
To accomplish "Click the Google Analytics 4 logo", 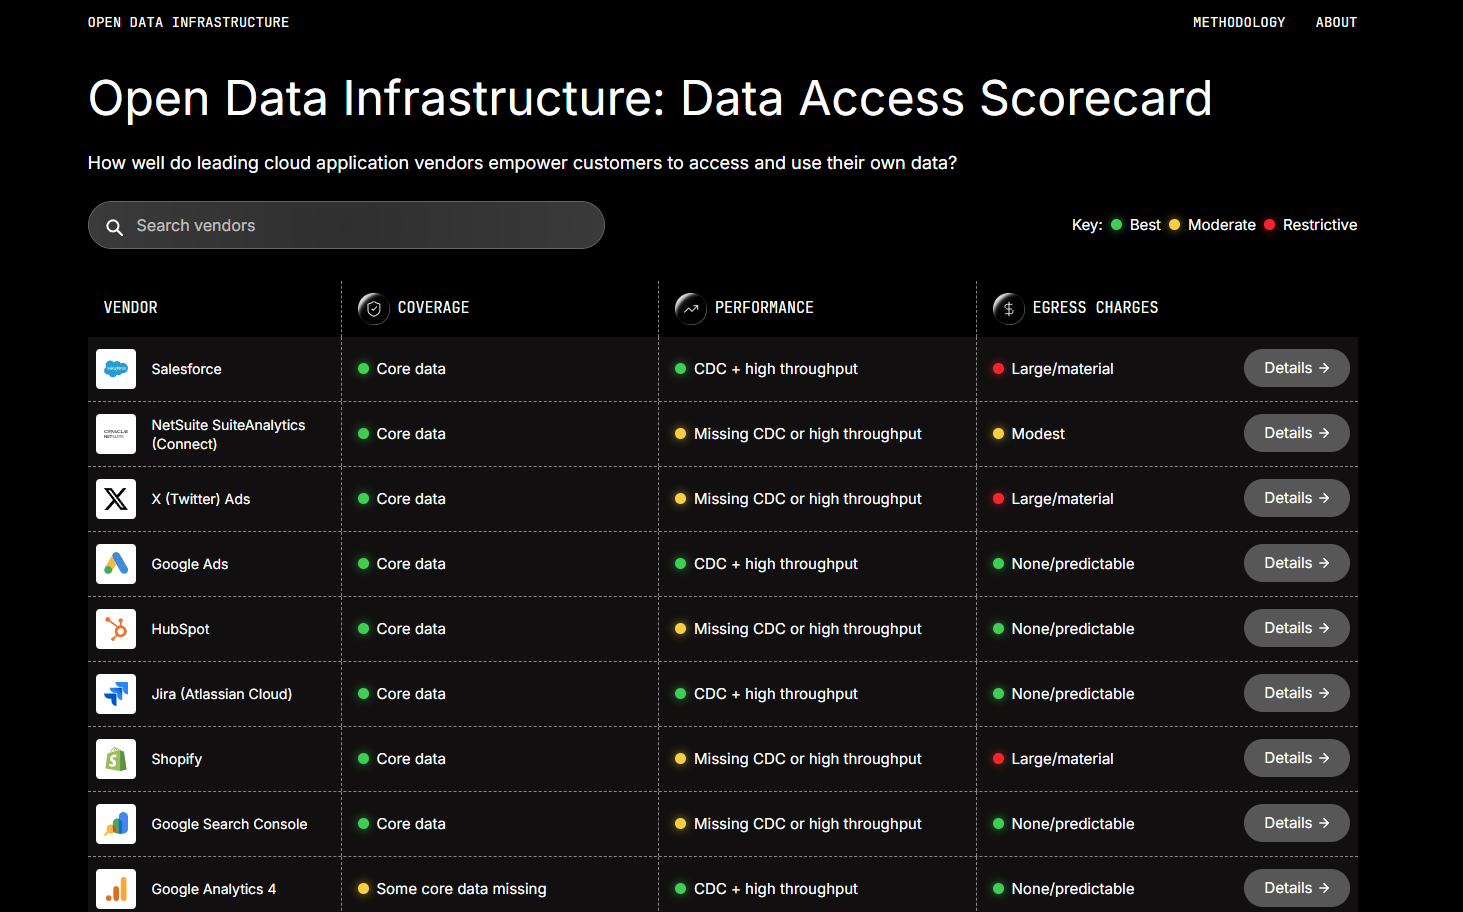I will pyautogui.click(x=116, y=889).
